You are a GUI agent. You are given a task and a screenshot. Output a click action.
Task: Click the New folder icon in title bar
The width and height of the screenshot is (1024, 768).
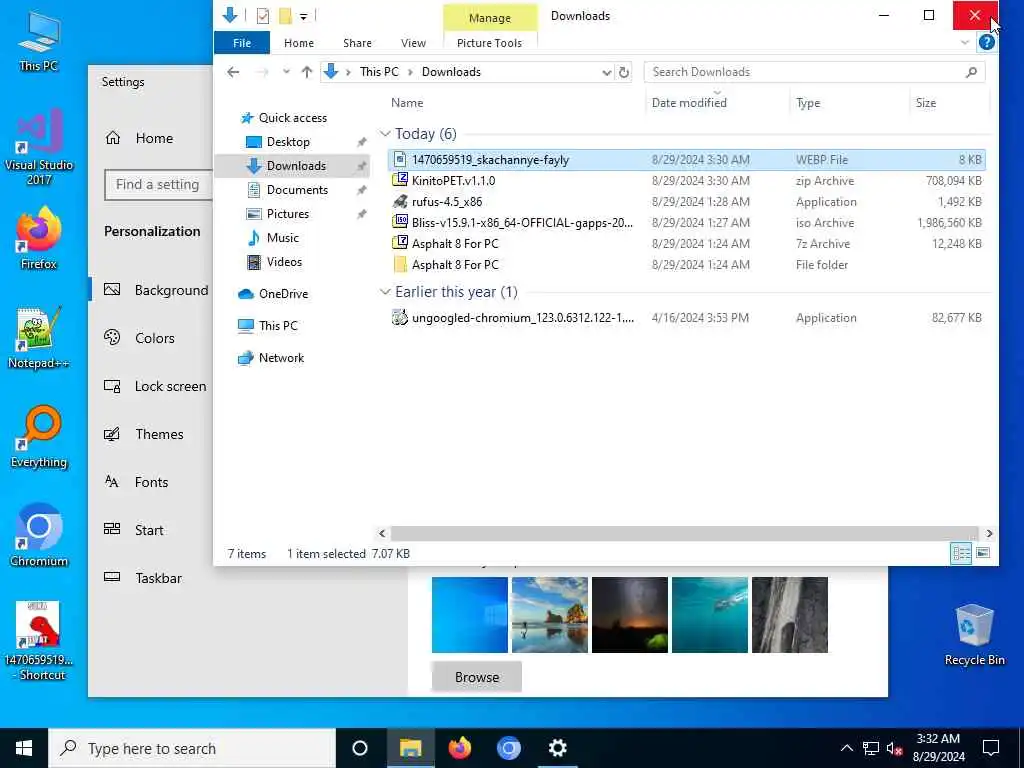[x=285, y=16]
